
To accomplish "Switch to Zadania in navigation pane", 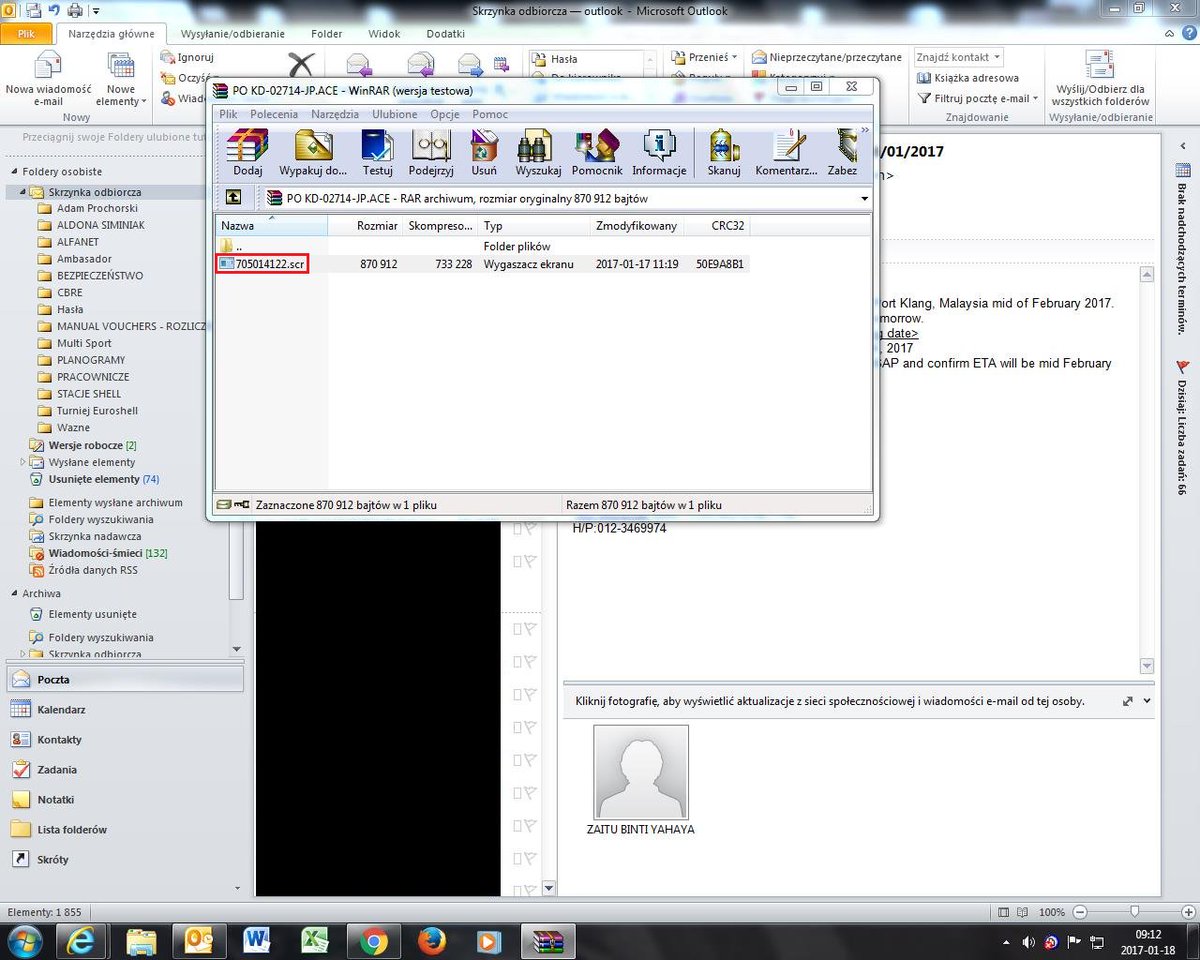I will (x=123, y=770).
